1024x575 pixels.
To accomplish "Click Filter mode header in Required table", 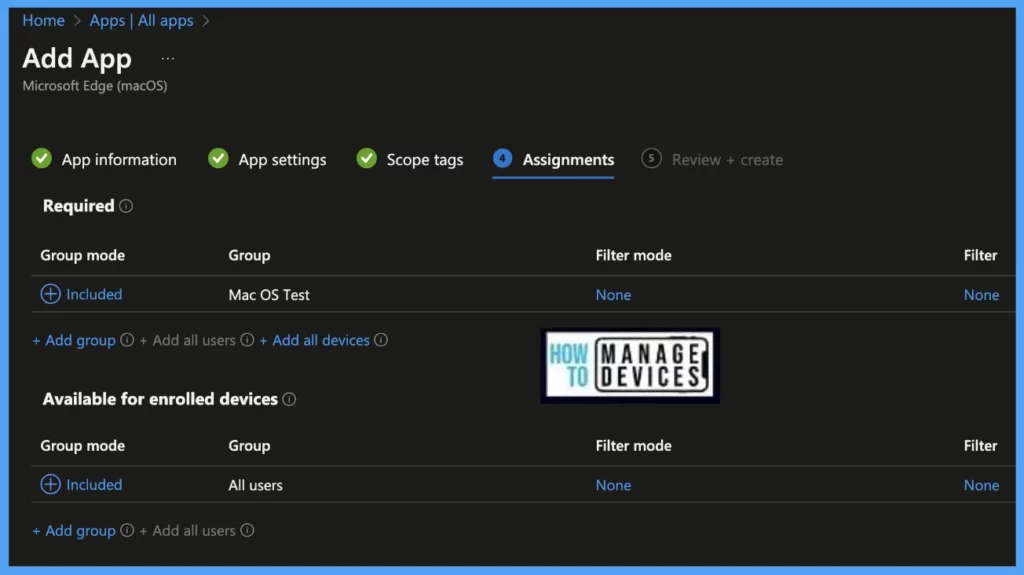I will coord(633,255).
